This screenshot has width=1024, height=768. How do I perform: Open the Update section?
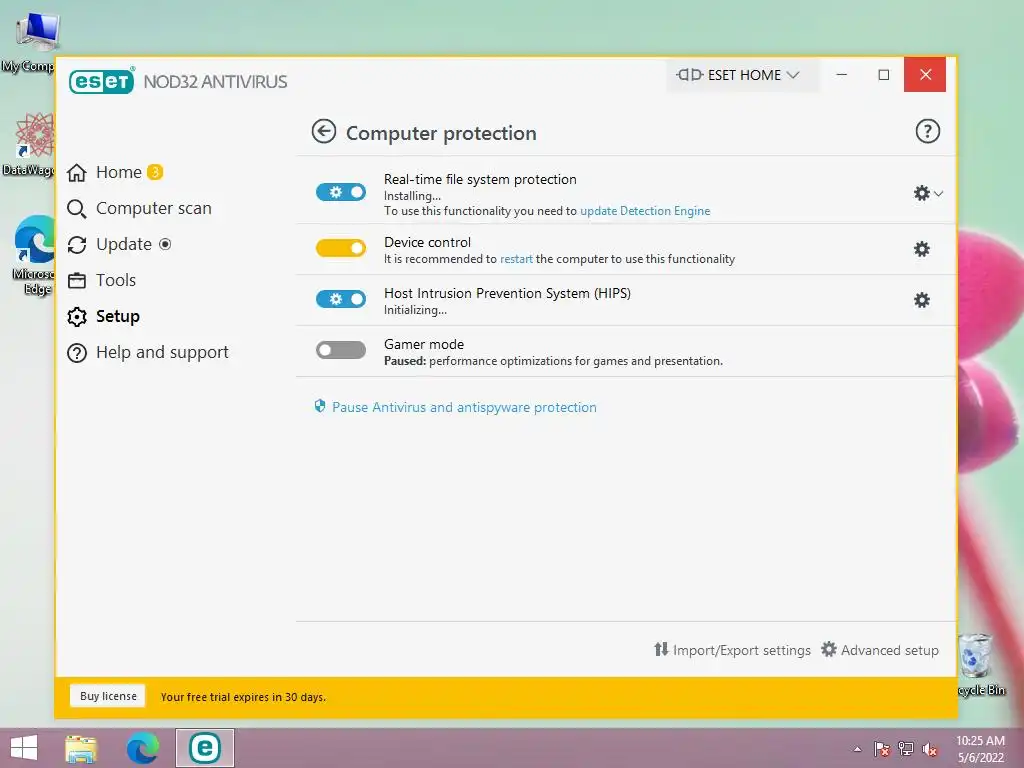tap(110, 244)
